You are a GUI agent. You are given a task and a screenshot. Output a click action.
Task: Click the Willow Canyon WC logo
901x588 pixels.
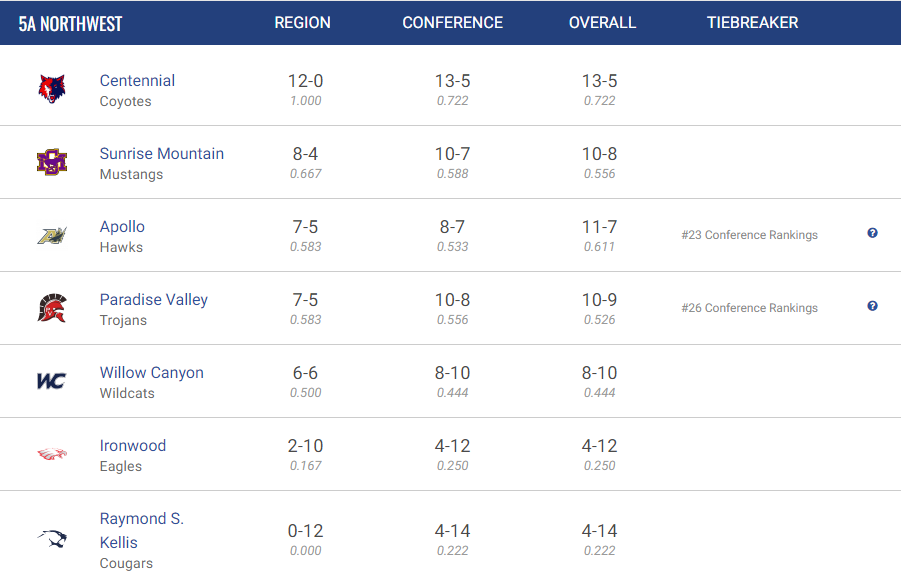tap(52, 381)
